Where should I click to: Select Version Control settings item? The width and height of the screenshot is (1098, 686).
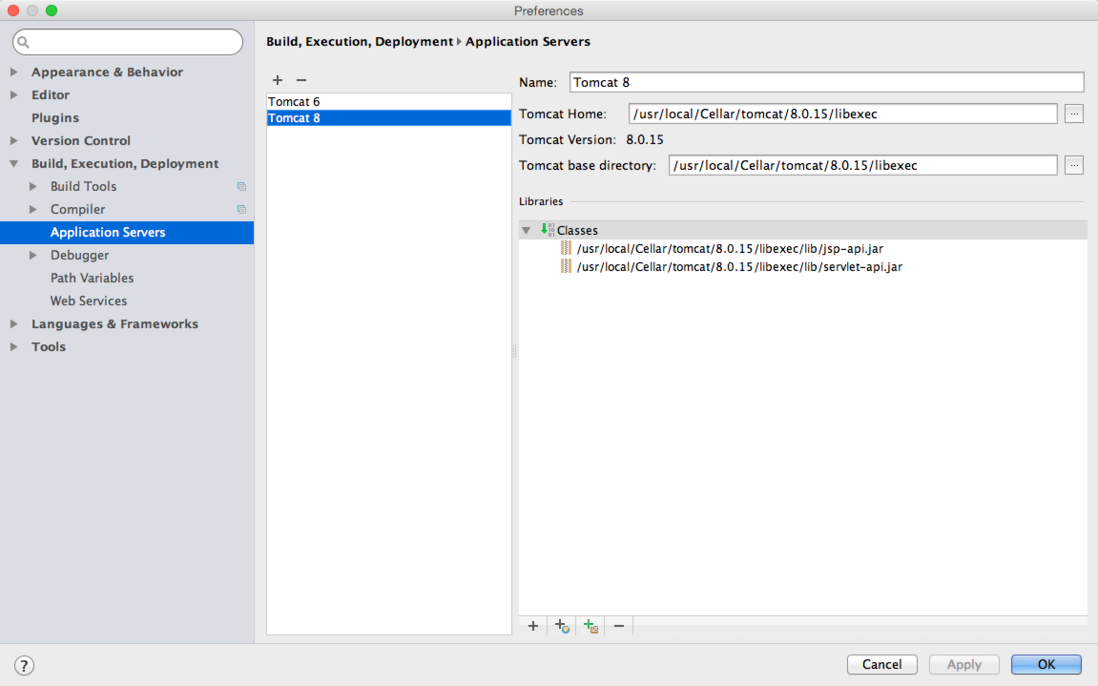(x=81, y=141)
